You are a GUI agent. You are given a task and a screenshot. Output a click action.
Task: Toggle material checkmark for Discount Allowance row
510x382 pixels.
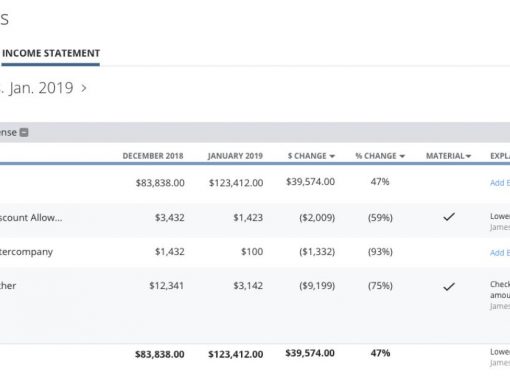point(449,217)
